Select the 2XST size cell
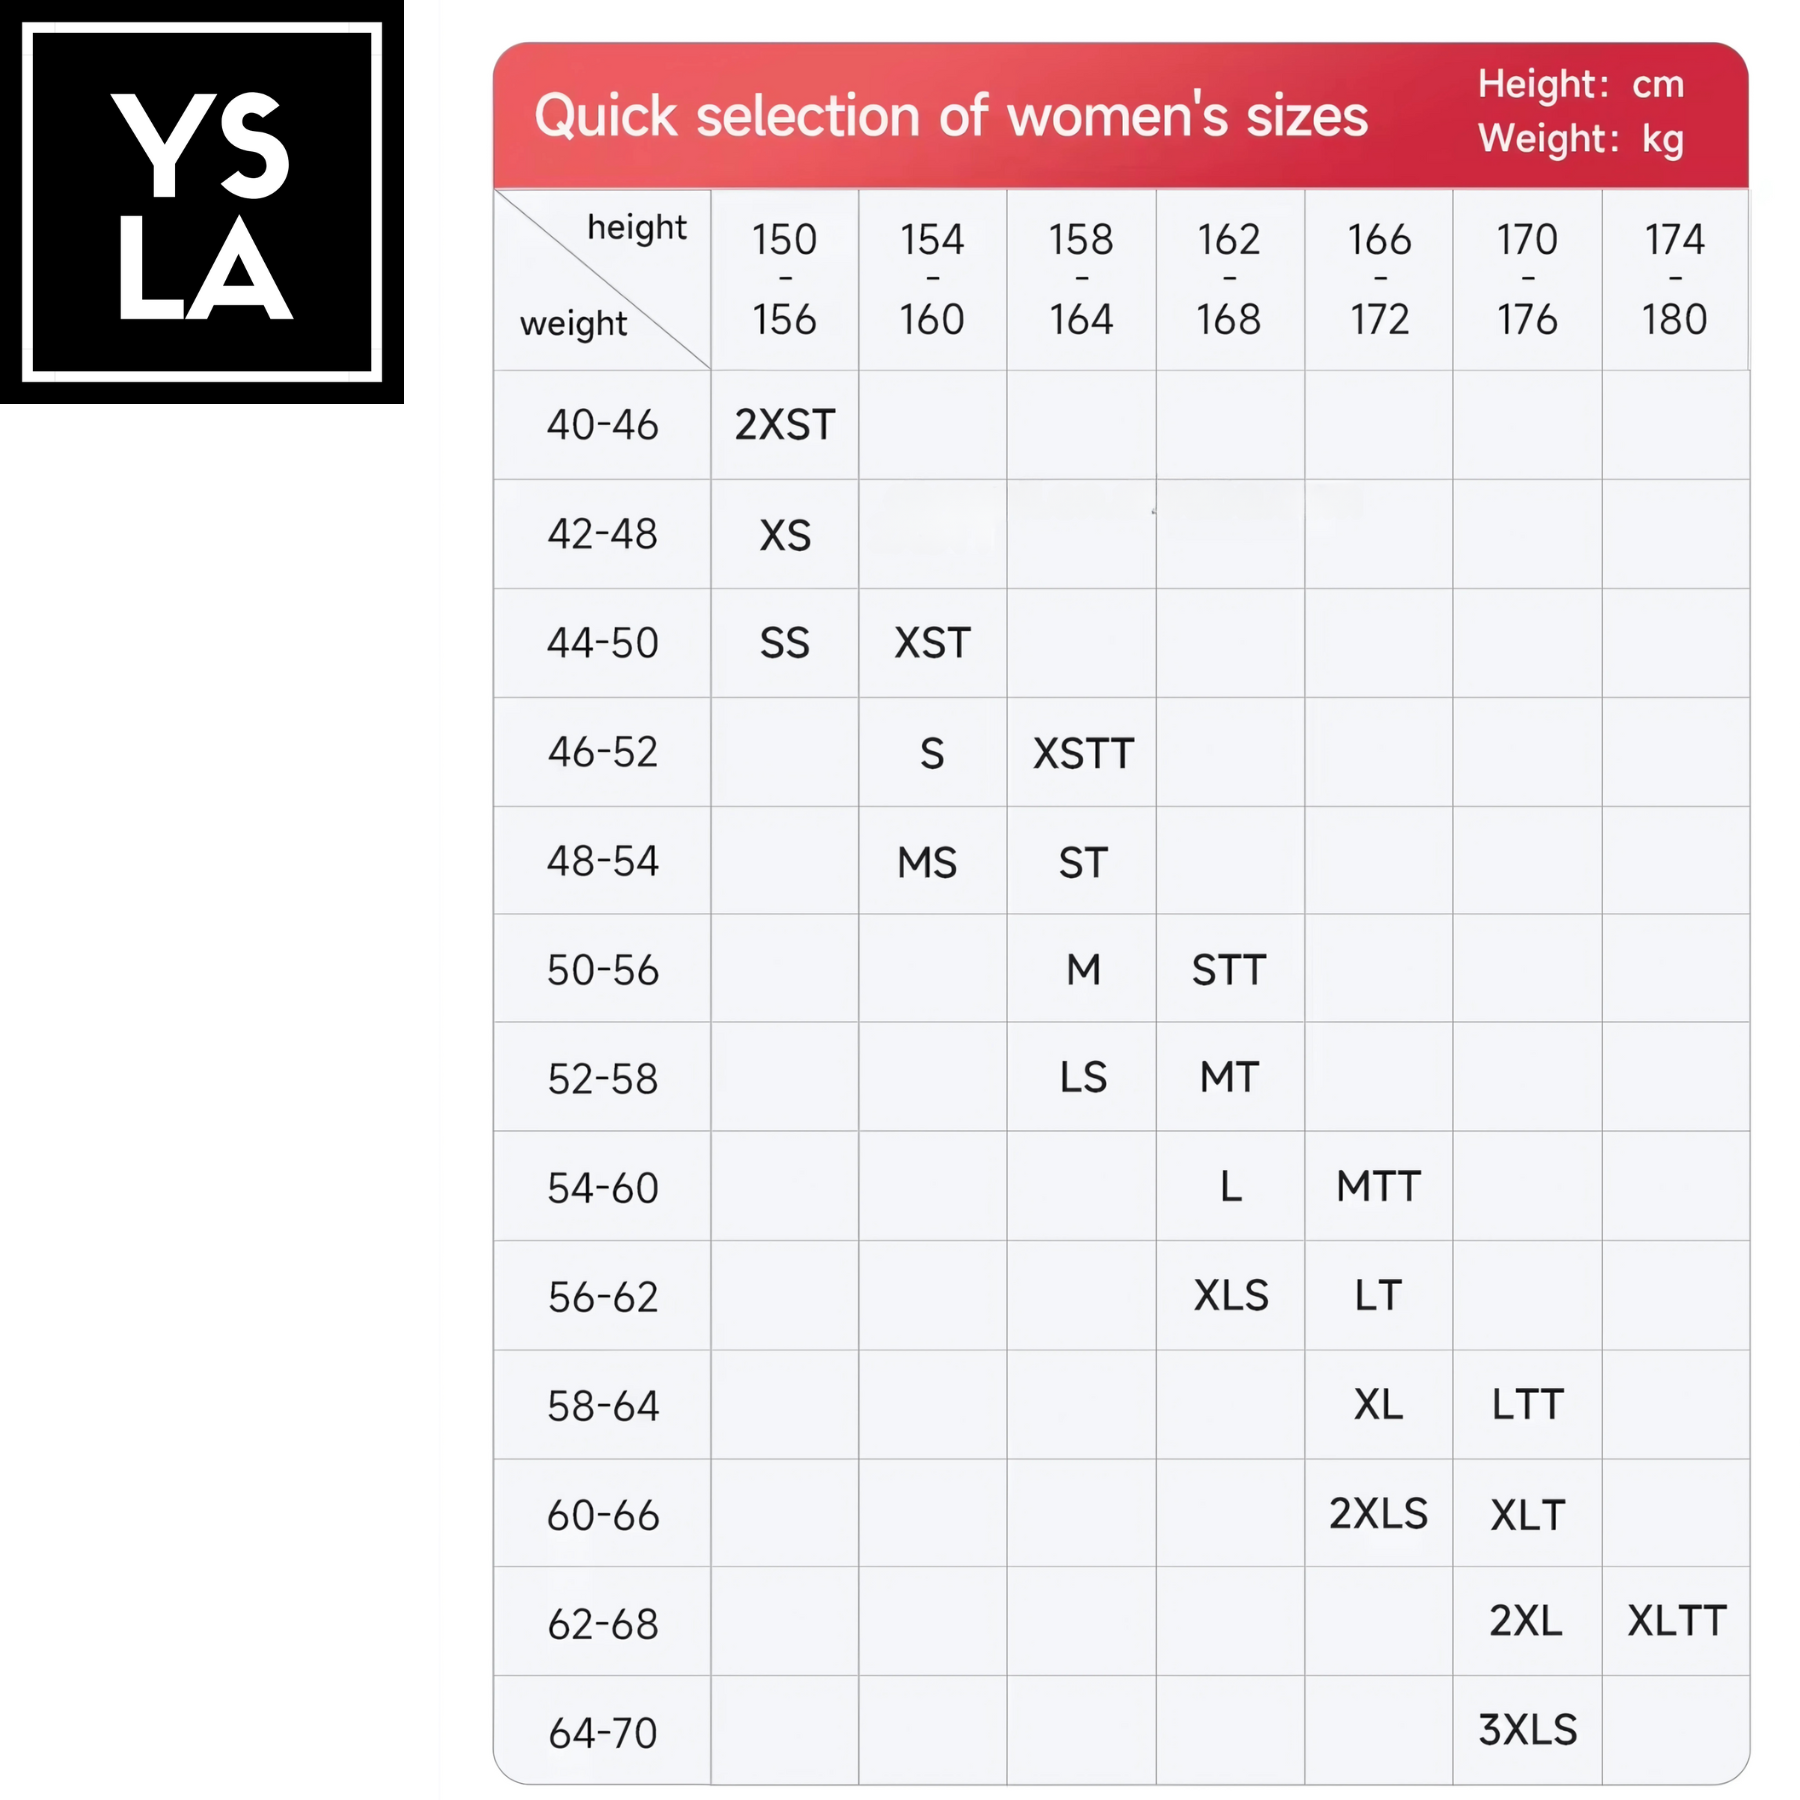 click(x=785, y=425)
